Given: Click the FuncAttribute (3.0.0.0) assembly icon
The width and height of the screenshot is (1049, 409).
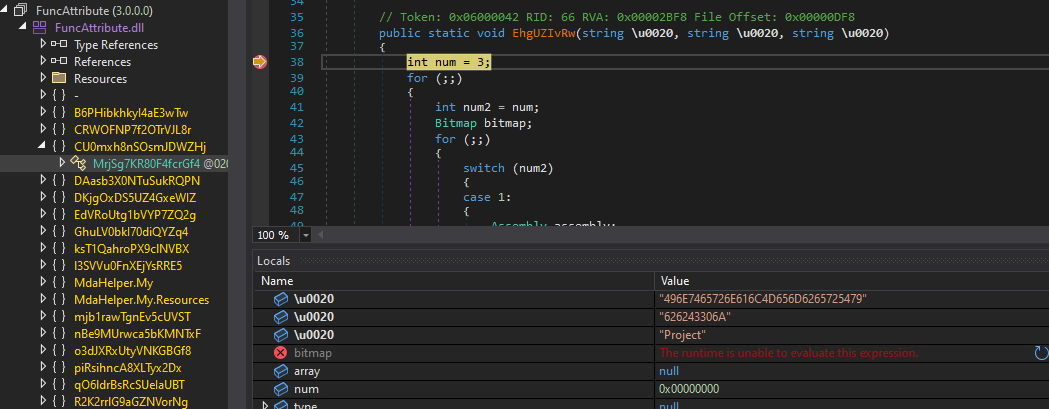Looking at the screenshot, I should click(x=21, y=11).
